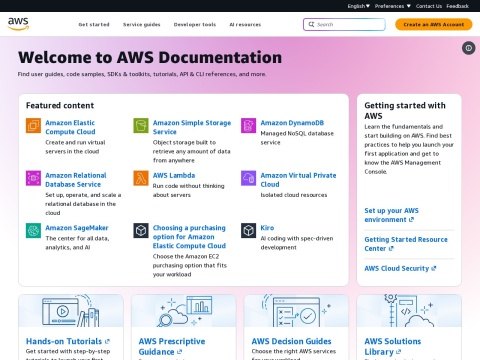Click the Amazon Simple Storage Service icon
The height and width of the screenshot is (360, 480).
click(141, 126)
